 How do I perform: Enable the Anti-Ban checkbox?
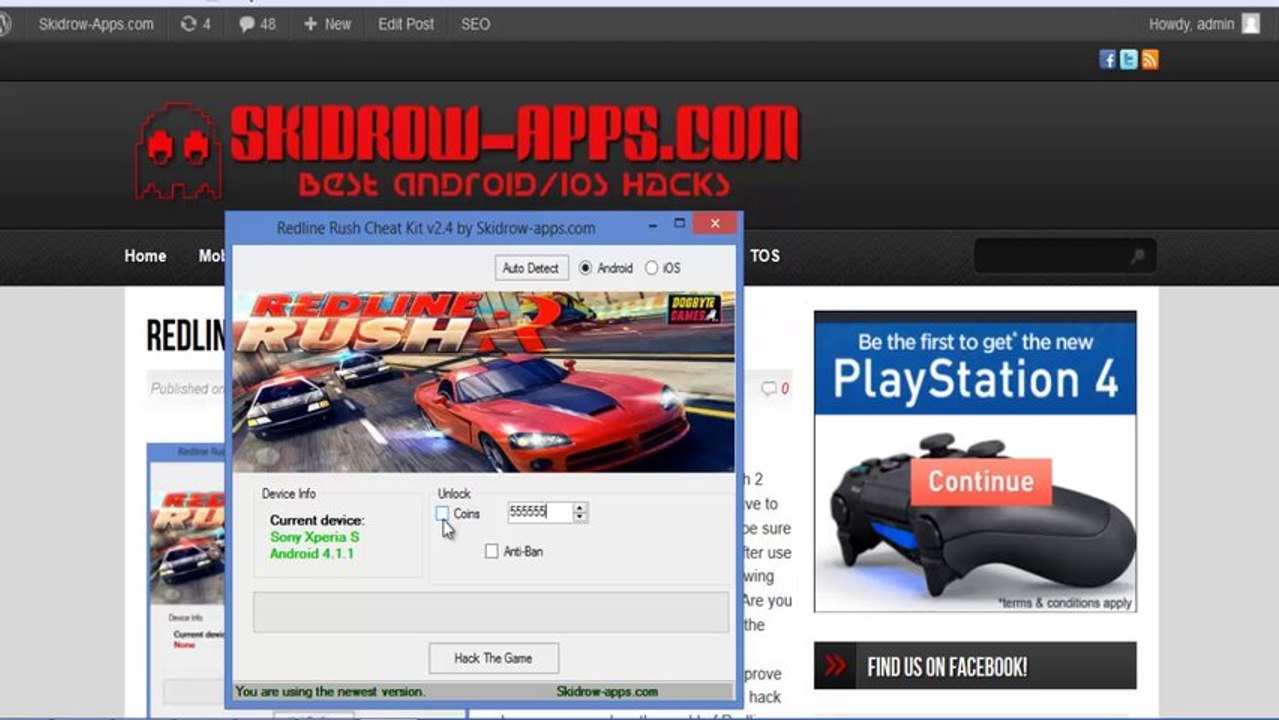pos(491,551)
